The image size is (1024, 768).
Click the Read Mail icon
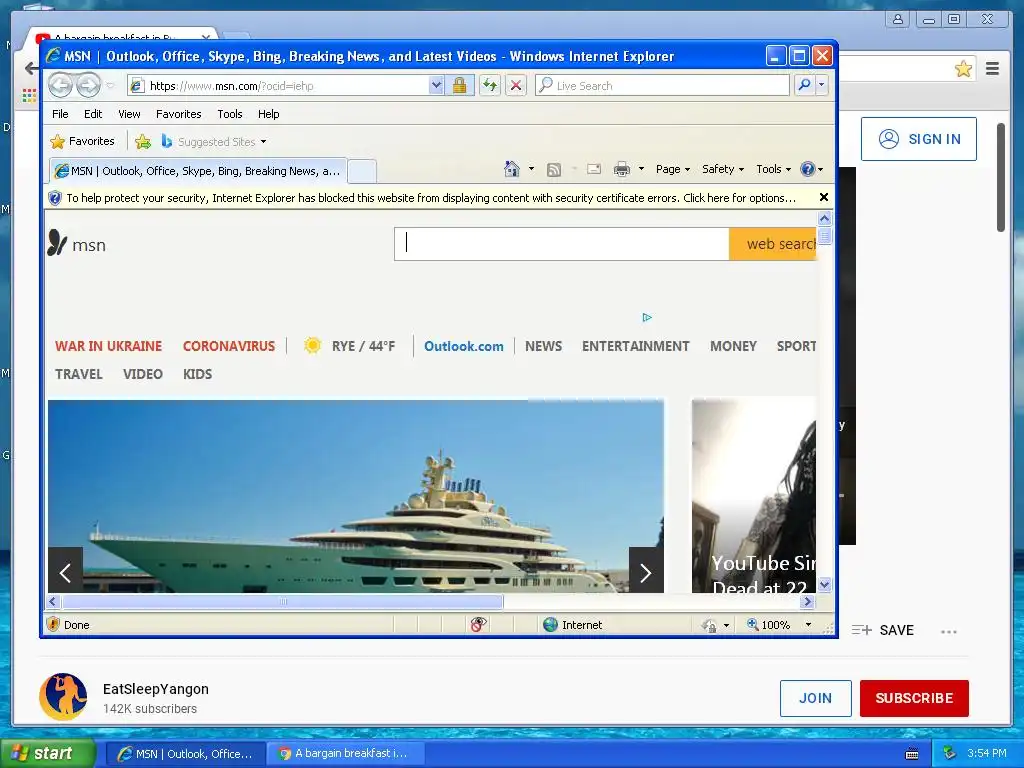coord(594,169)
